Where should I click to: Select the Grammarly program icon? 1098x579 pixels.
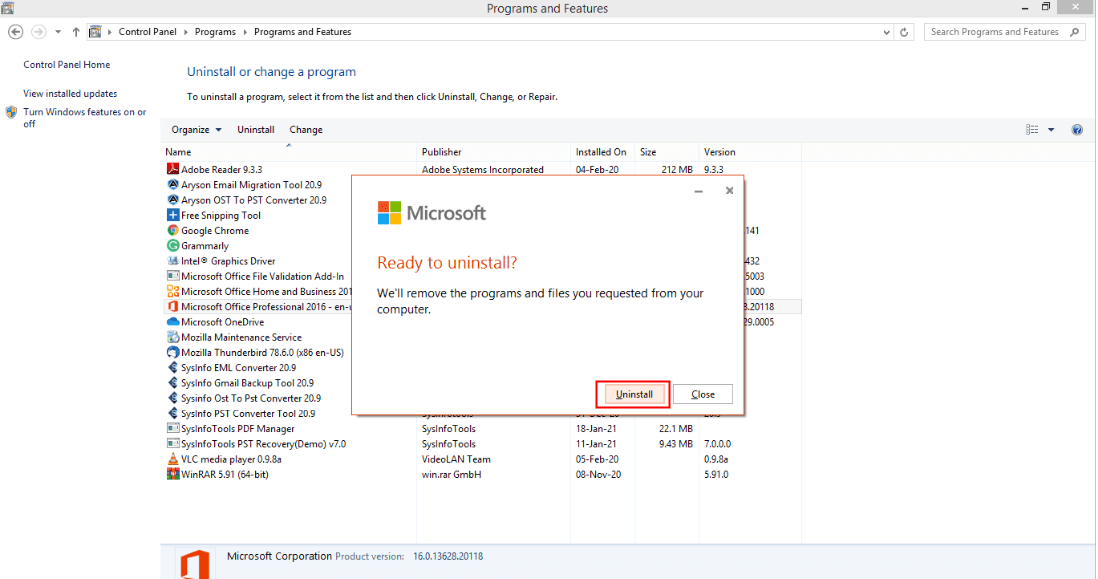pos(173,245)
